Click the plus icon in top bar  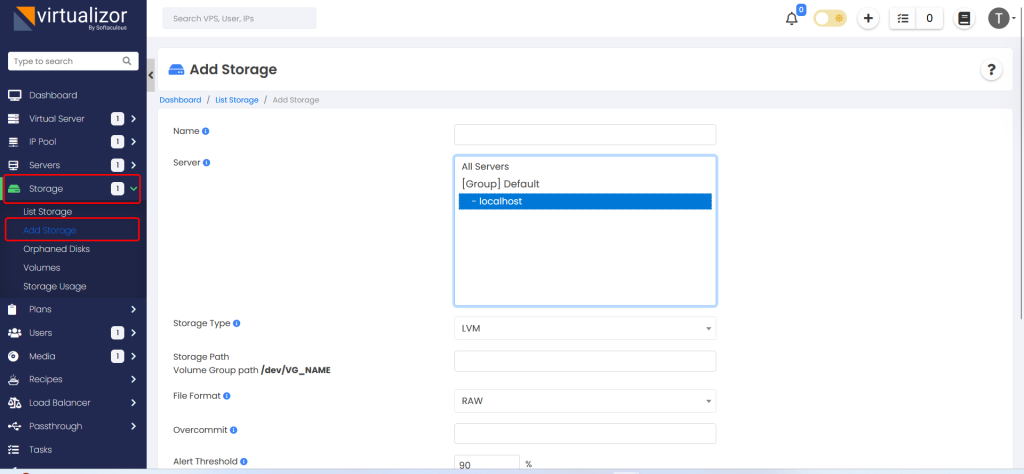[x=868, y=18]
